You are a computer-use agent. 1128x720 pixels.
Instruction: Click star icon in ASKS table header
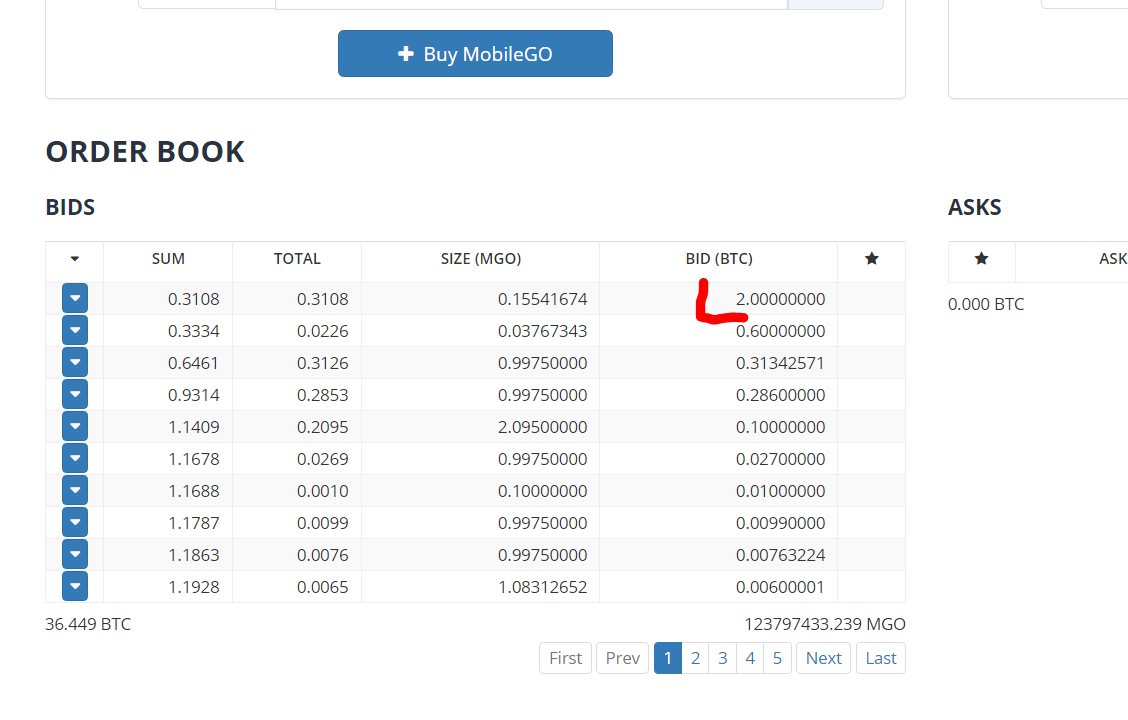point(981,259)
